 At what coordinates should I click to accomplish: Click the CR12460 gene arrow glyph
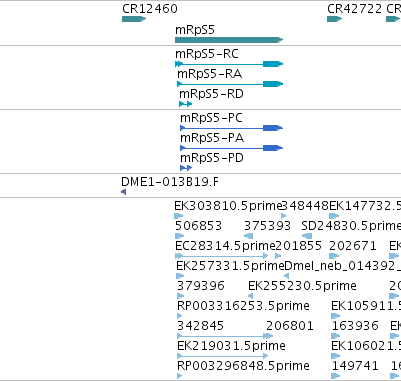click(x=134, y=19)
